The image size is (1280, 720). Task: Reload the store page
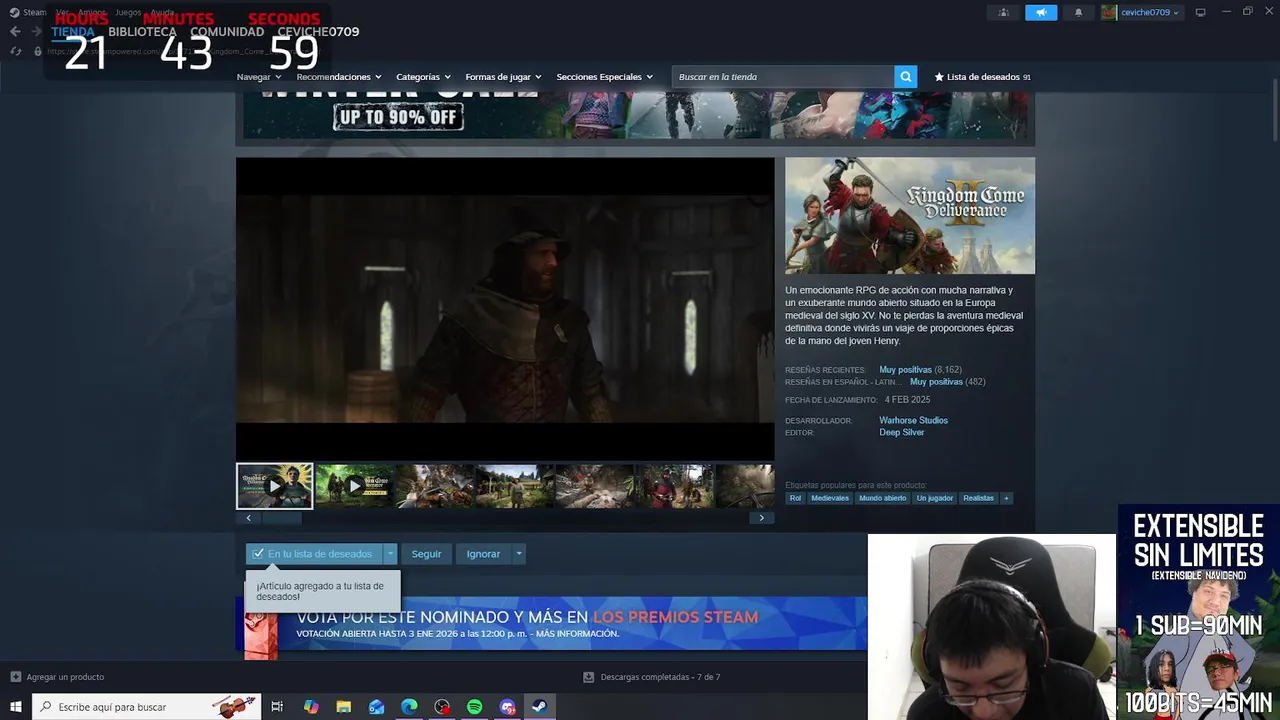[x=15, y=51]
